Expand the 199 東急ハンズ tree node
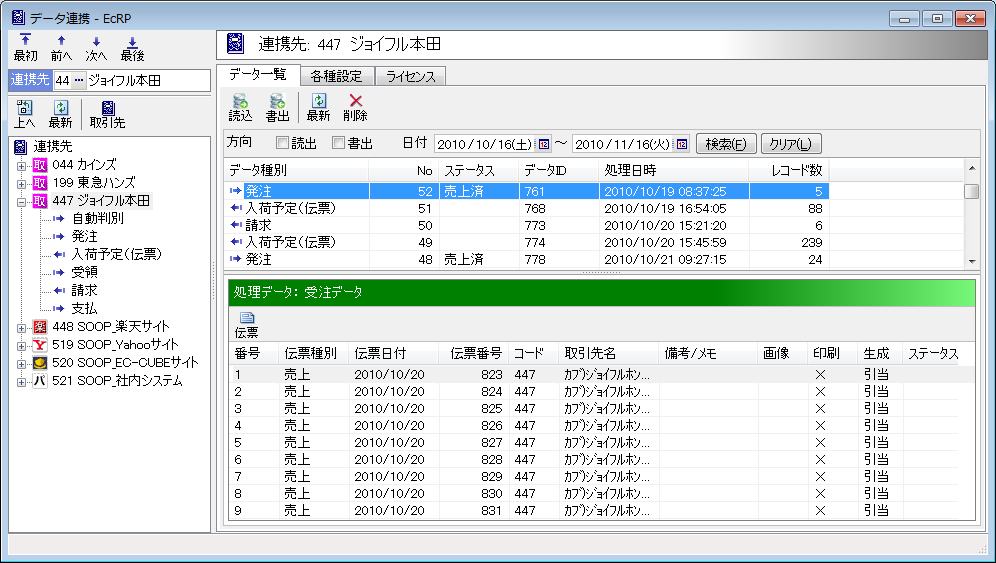 [x=22, y=184]
